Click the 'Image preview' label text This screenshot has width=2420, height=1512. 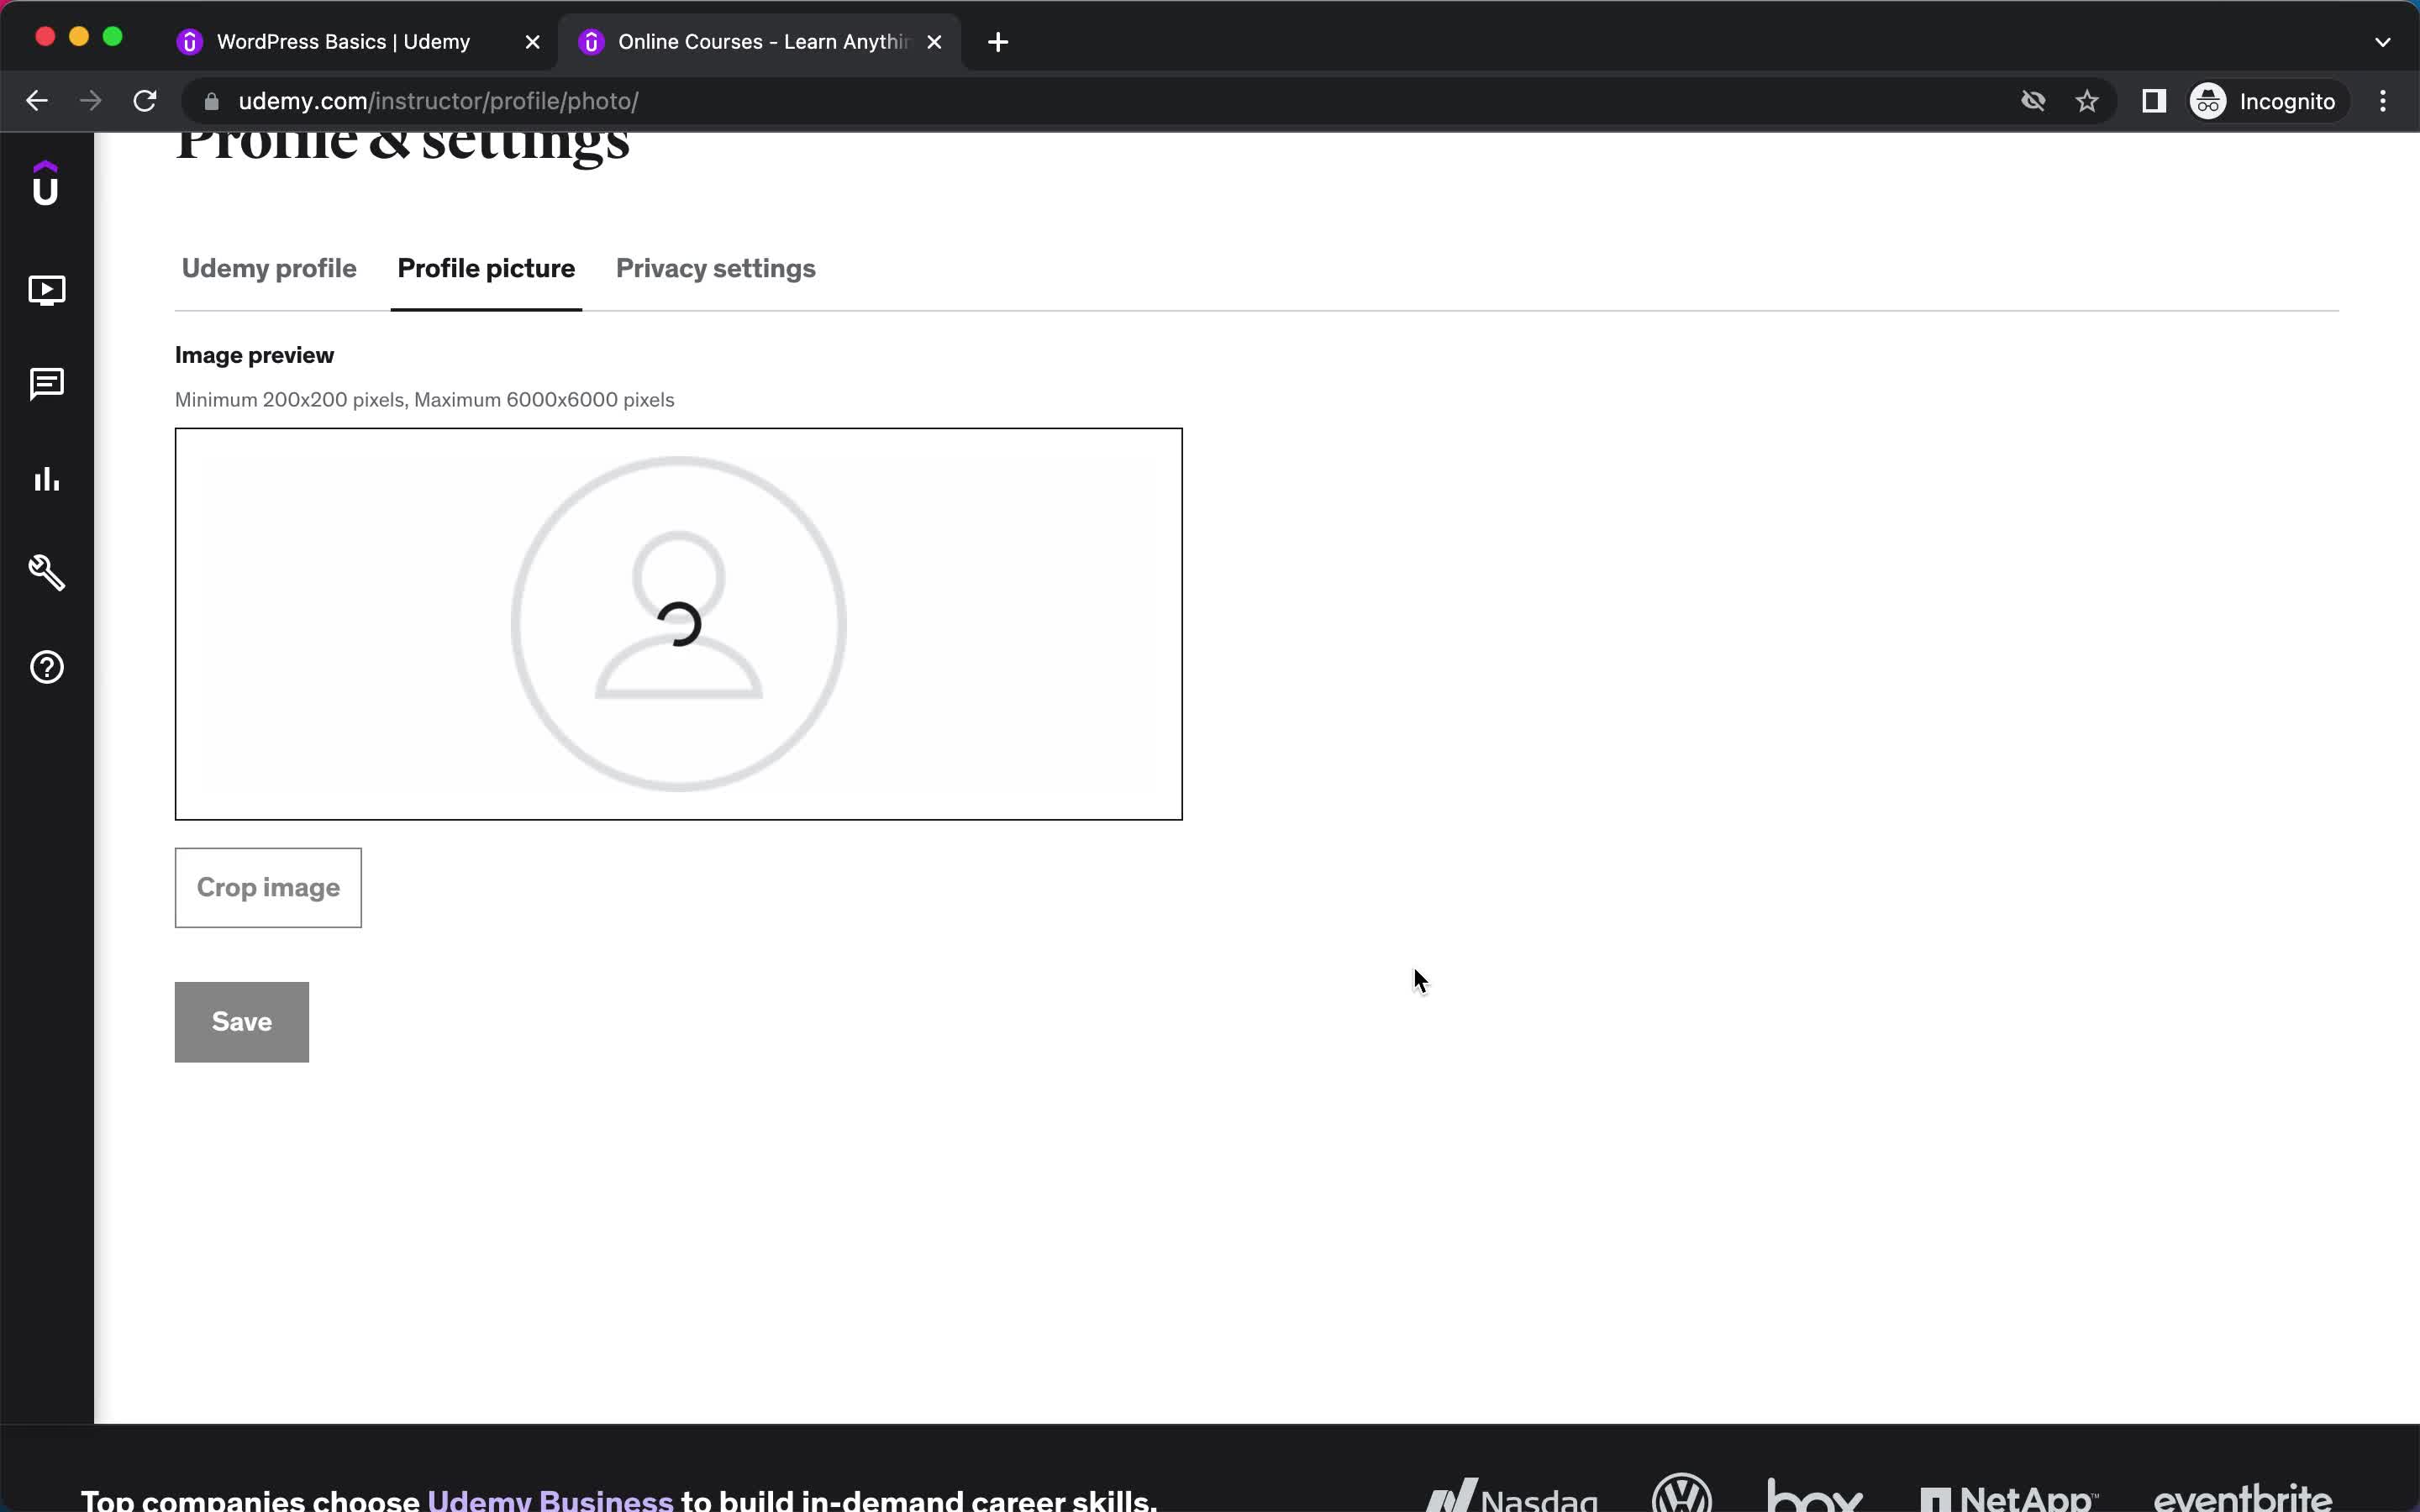click(254, 356)
